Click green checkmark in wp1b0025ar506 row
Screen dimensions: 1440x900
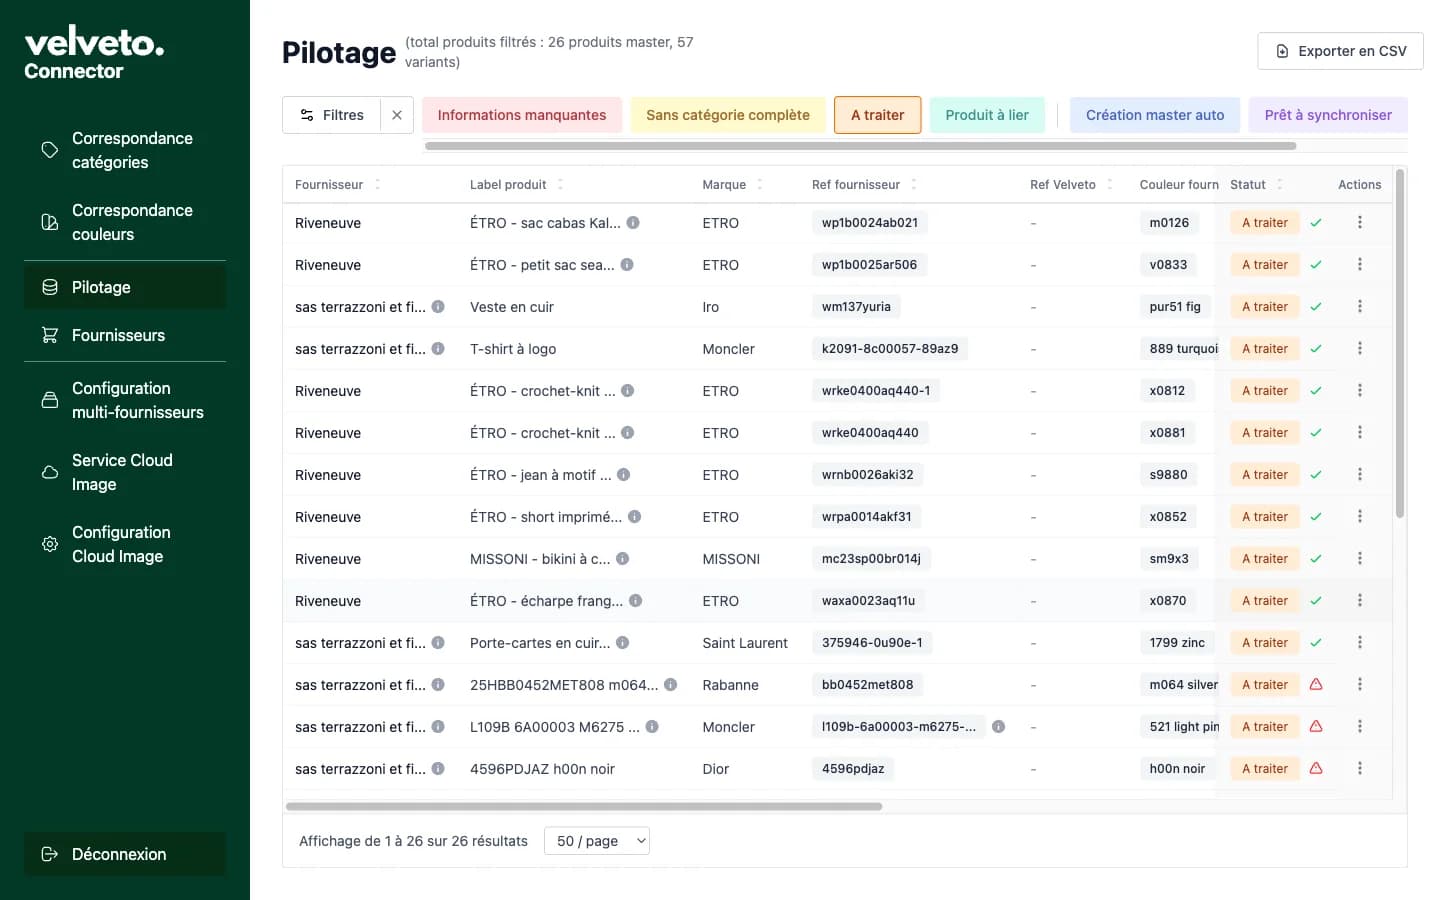click(1316, 265)
